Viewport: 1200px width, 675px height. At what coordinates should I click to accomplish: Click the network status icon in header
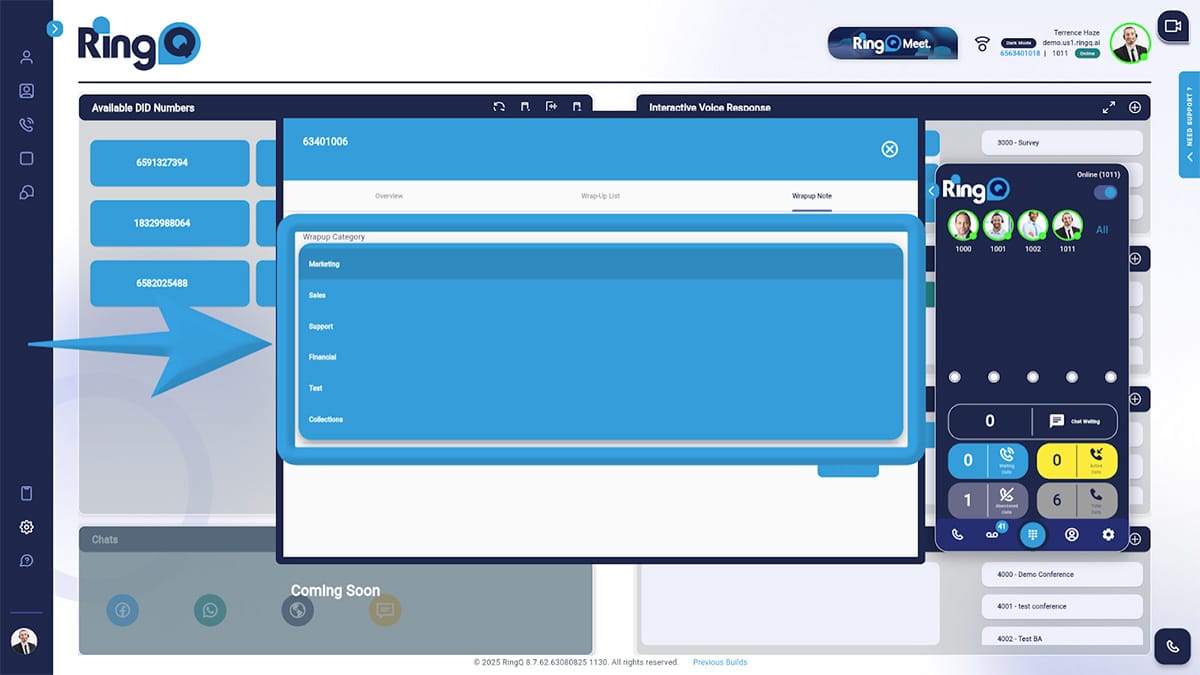[982, 44]
